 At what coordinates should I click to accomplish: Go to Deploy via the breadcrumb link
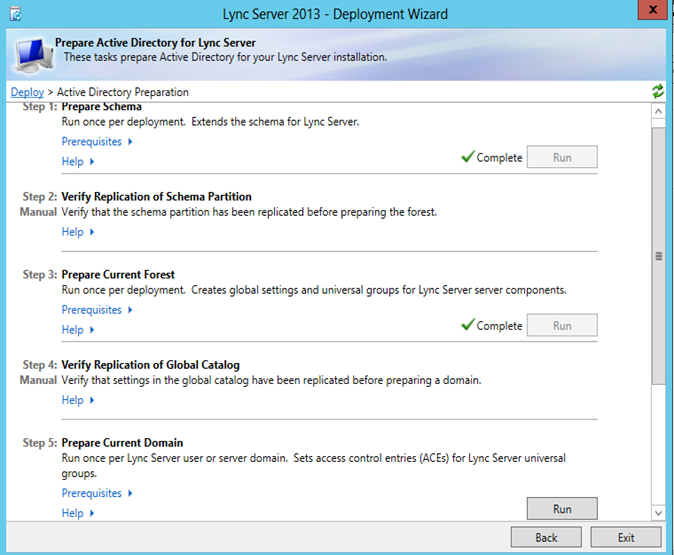coord(27,92)
